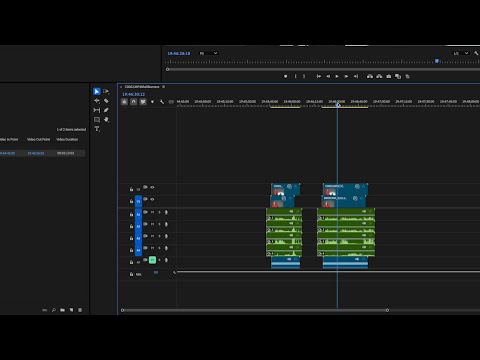Screen dimensions: 480x360
Task: Toggle lock on V2 track
Action: (x=131, y=189)
